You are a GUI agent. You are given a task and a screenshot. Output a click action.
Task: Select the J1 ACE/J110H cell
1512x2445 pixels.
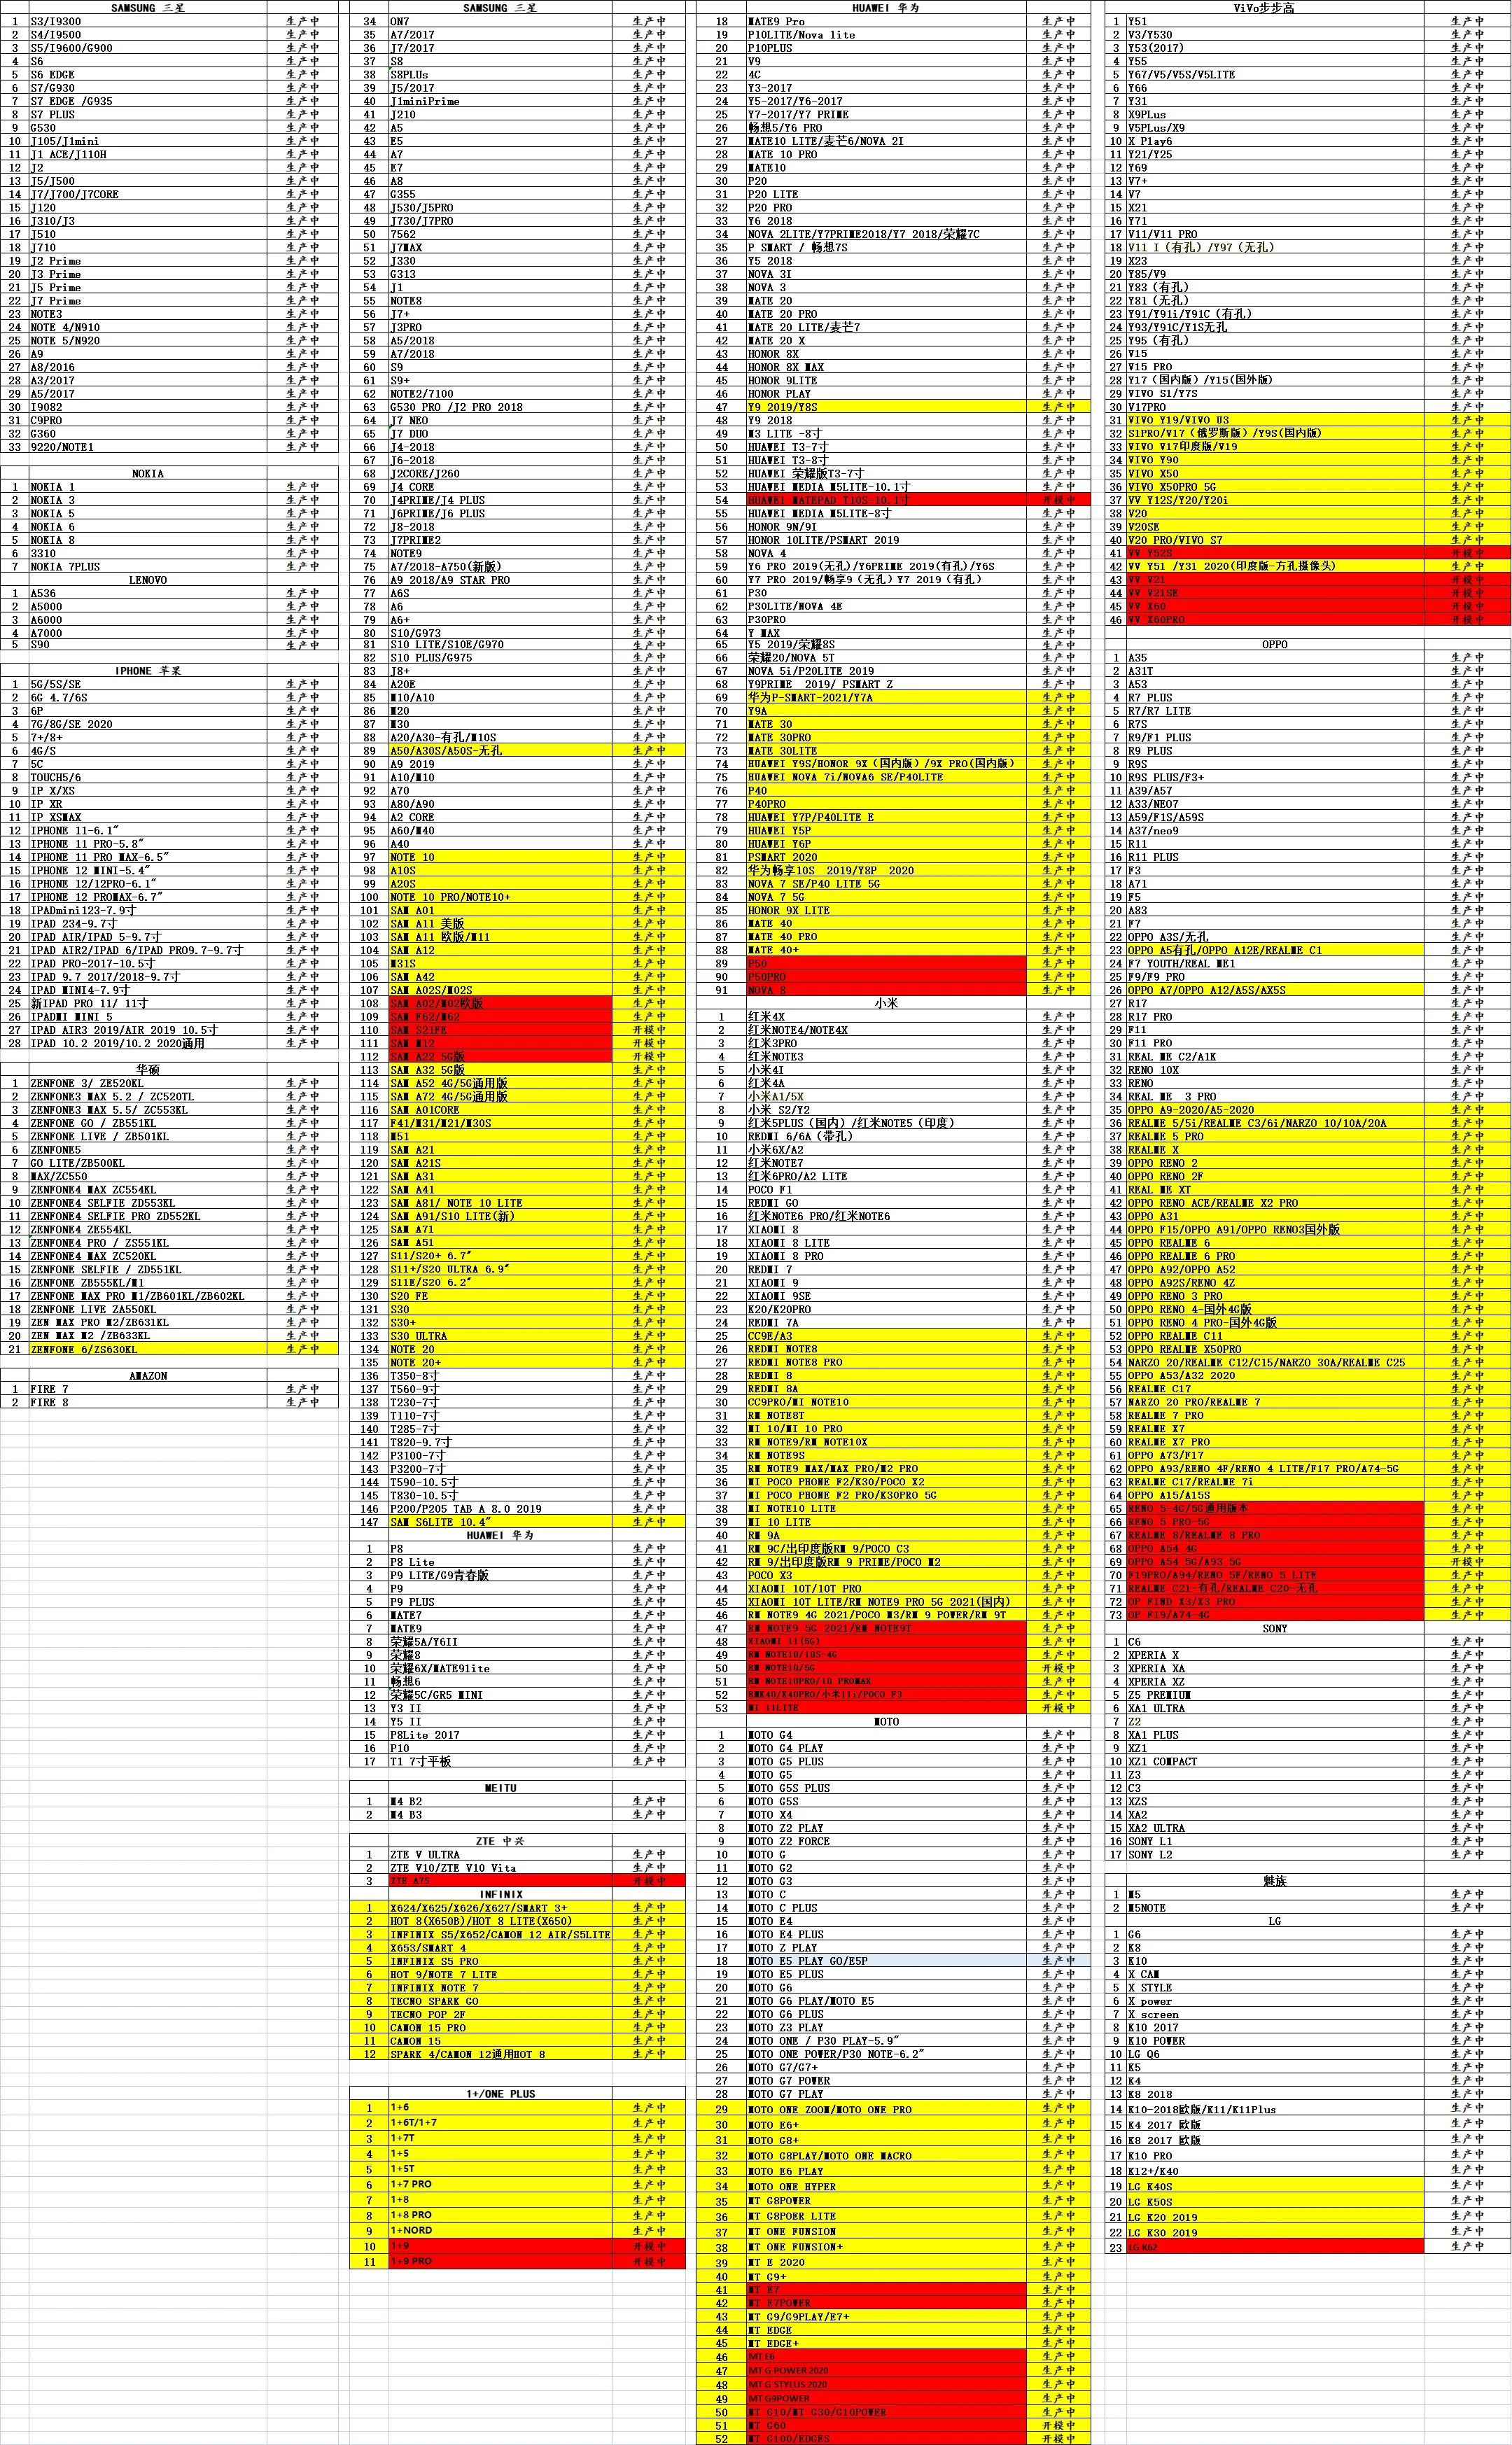[148, 154]
